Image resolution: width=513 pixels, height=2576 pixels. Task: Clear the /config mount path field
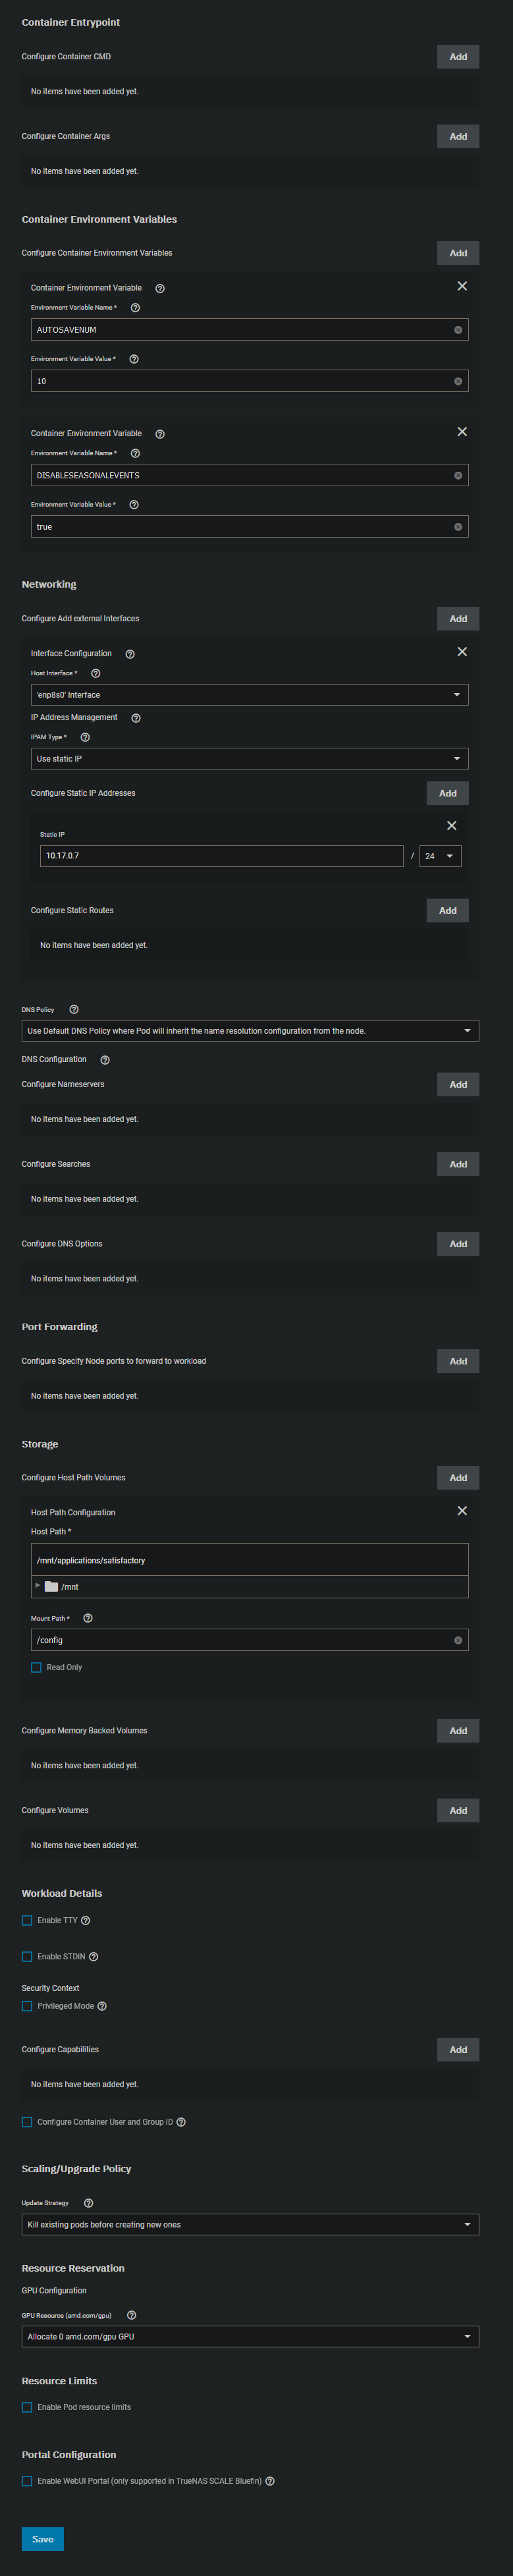(x=458, y=1640)
